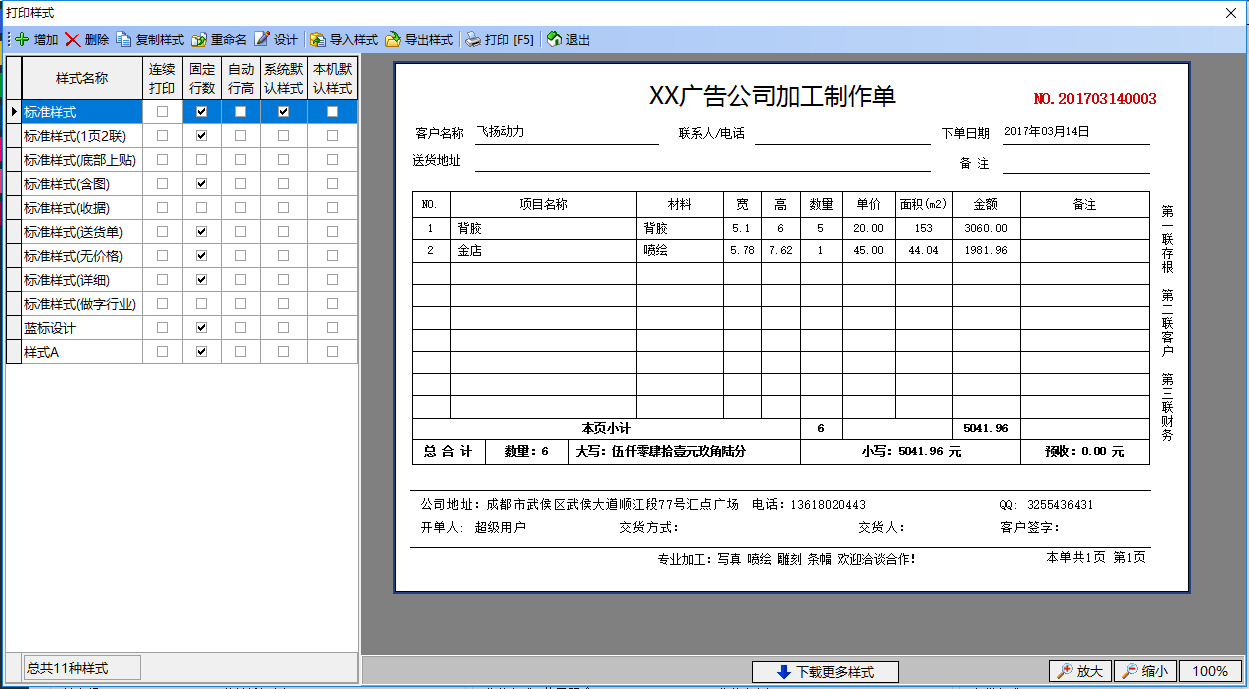This screenshot has height=689, width=1249.
Task: Uncheck fixed rows for 标准样式(含图)
Action: (202, 184)
